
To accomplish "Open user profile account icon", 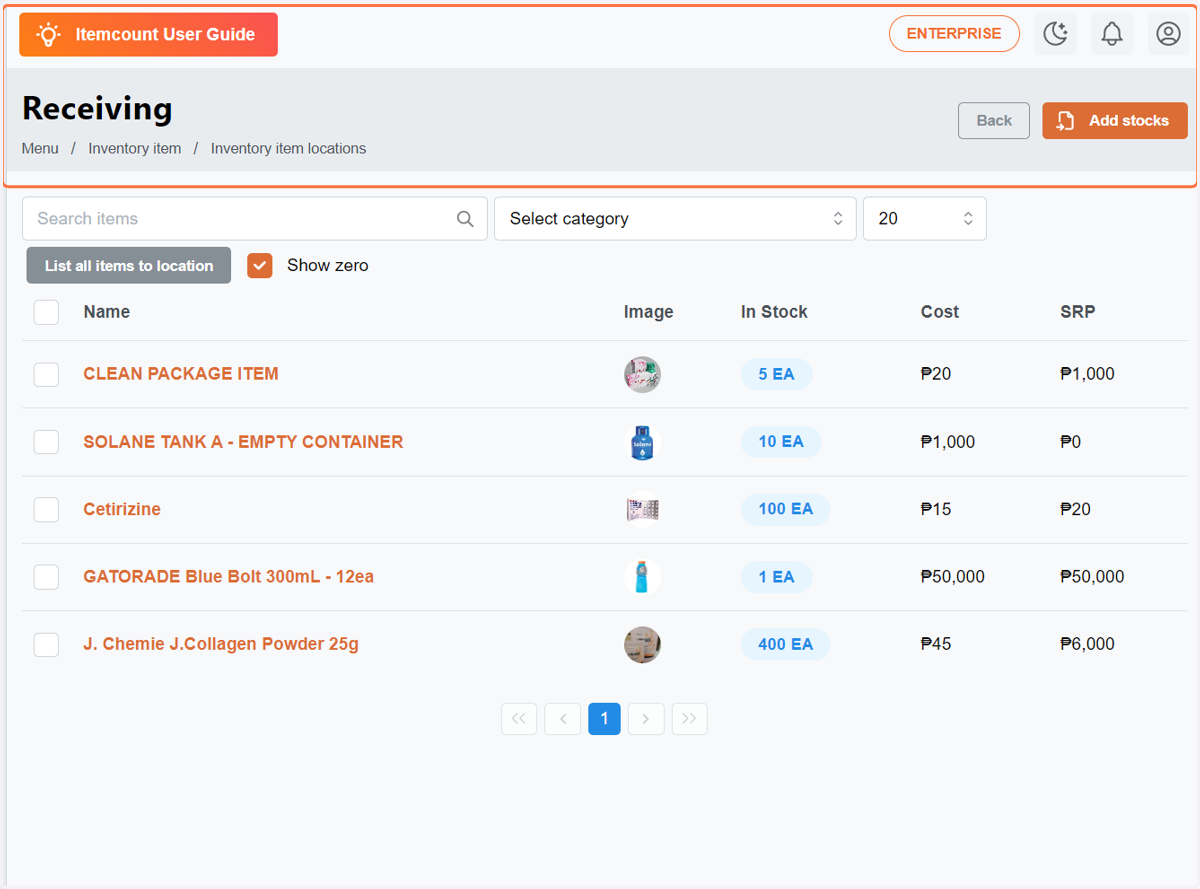I will 1168,34.
